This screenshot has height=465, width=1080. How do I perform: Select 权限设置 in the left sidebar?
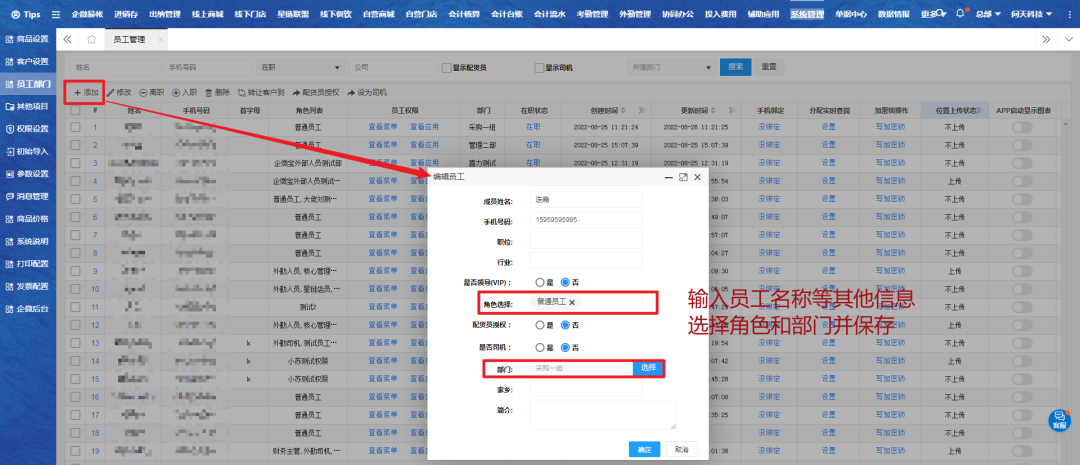27,129
